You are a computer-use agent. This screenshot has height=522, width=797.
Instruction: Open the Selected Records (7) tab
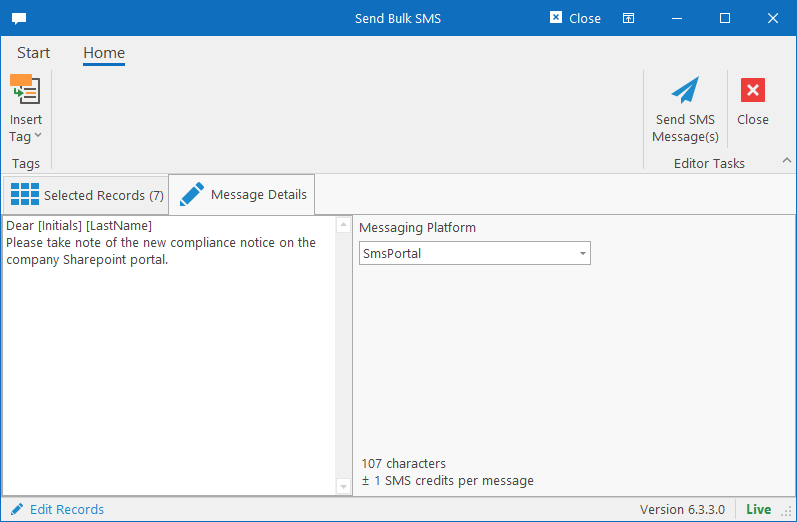coord(86,195)
